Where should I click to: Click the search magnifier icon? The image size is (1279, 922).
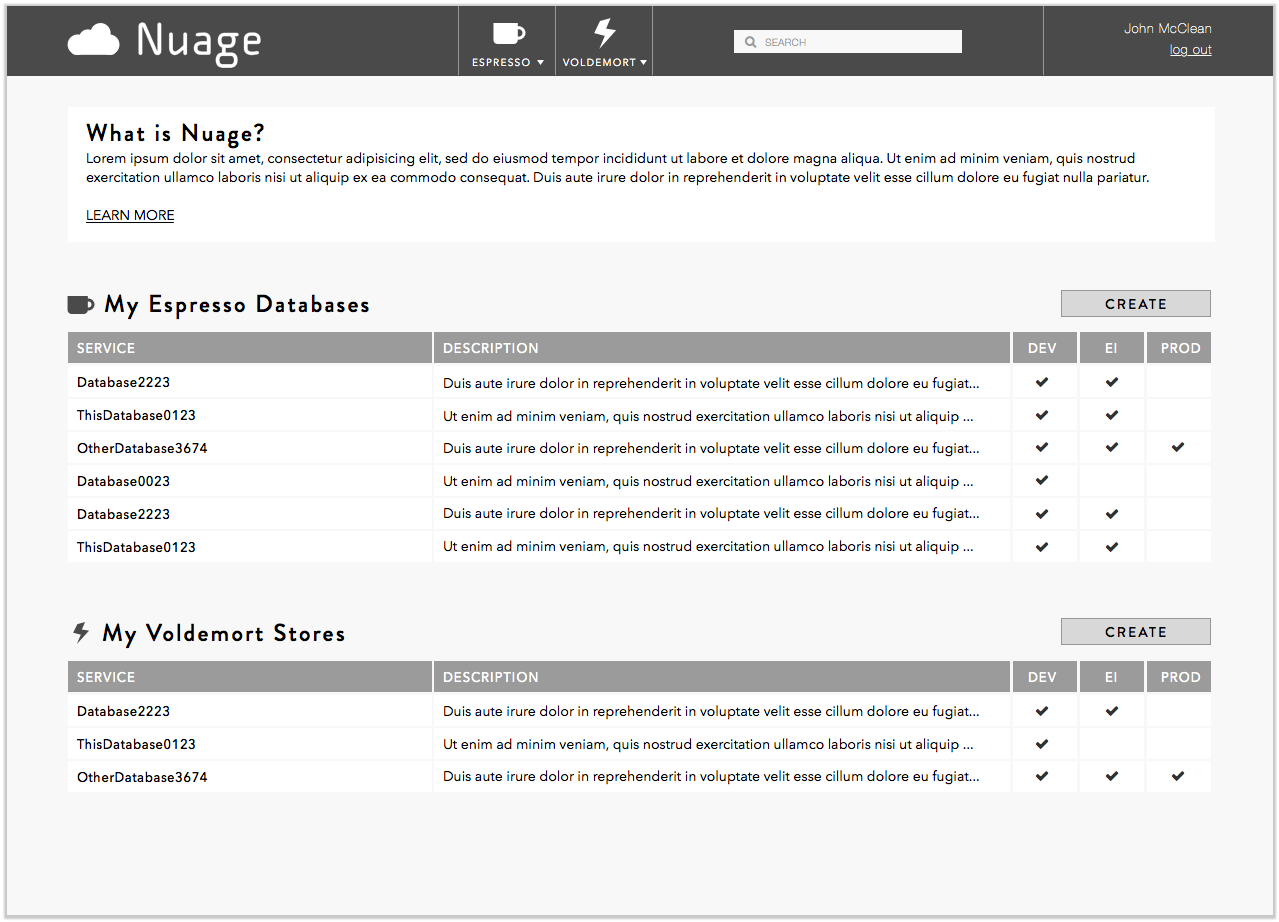pos(751,42)
